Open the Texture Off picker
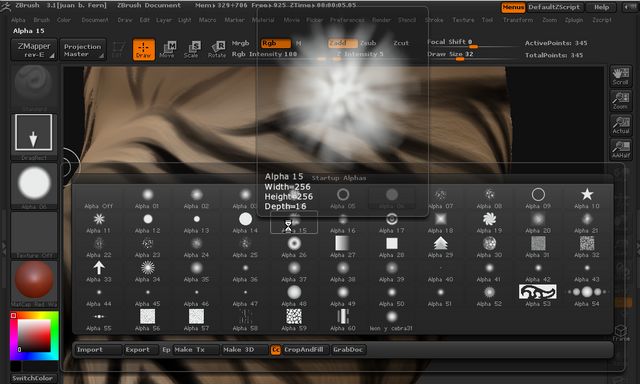The width and height of the screenshot is (640, 384). click(x=34, y=235)
